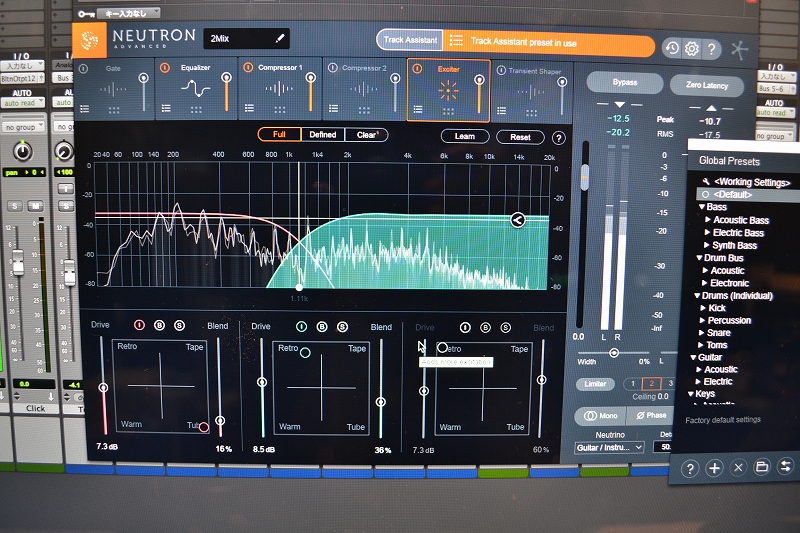Open Equalizer module preset list icon
800x533 pixels.
[166, 109]
